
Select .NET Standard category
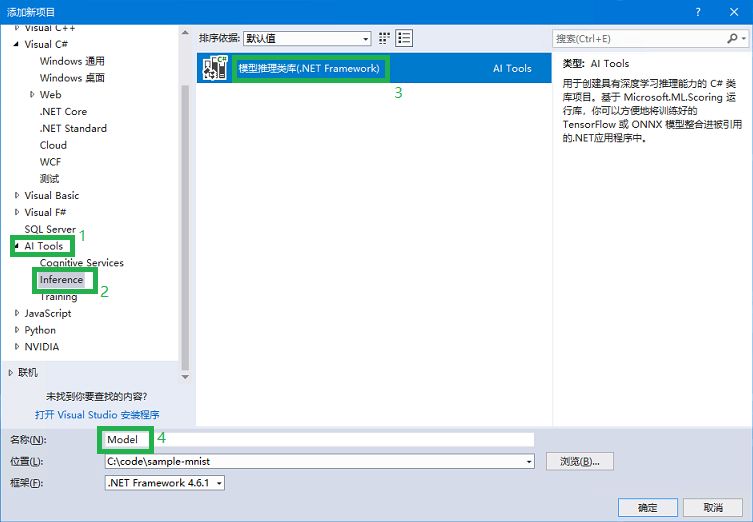coord(73,128)
